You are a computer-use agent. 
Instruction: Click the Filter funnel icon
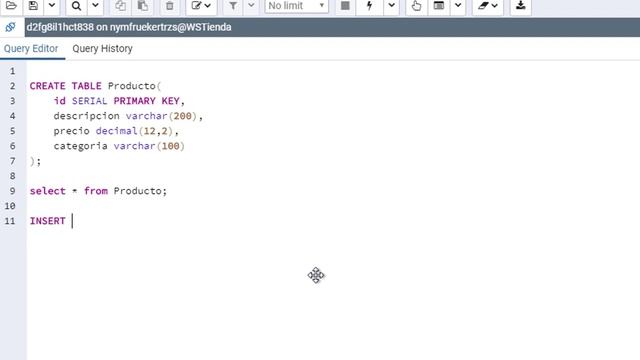(233, 6)
